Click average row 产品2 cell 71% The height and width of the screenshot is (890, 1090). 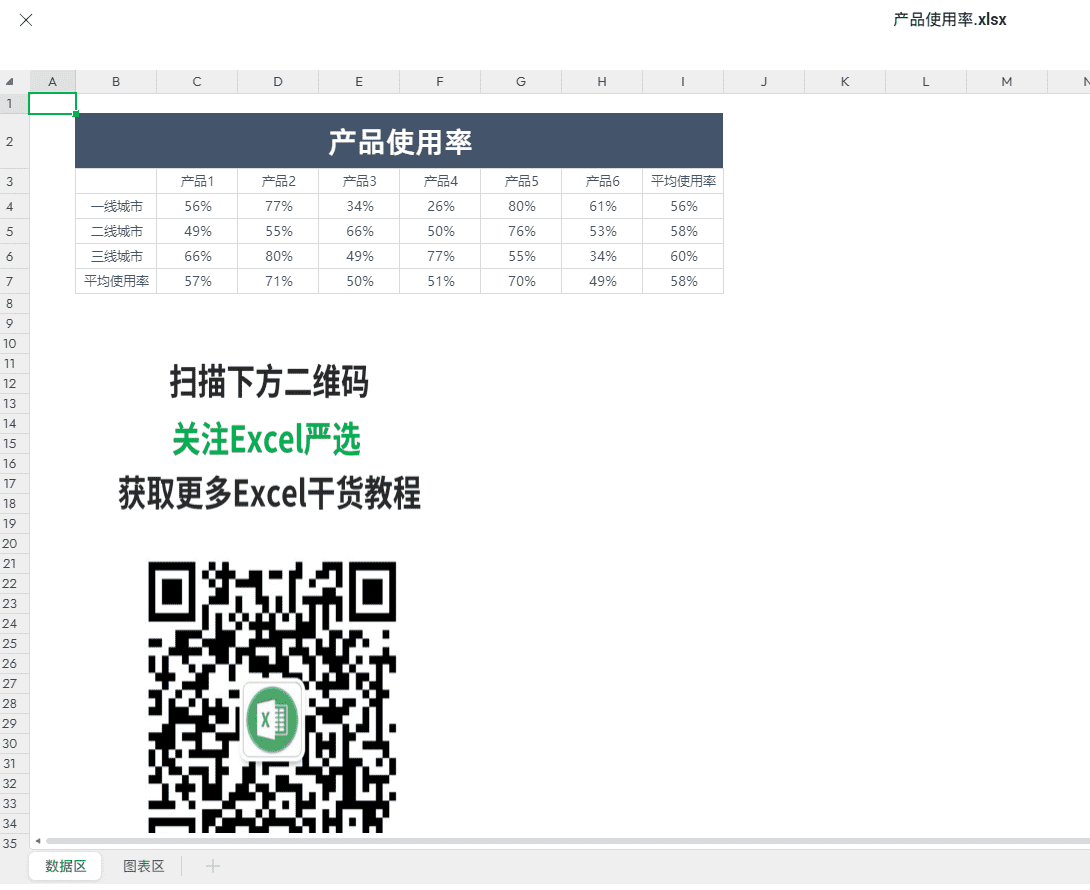pos(278,282)
